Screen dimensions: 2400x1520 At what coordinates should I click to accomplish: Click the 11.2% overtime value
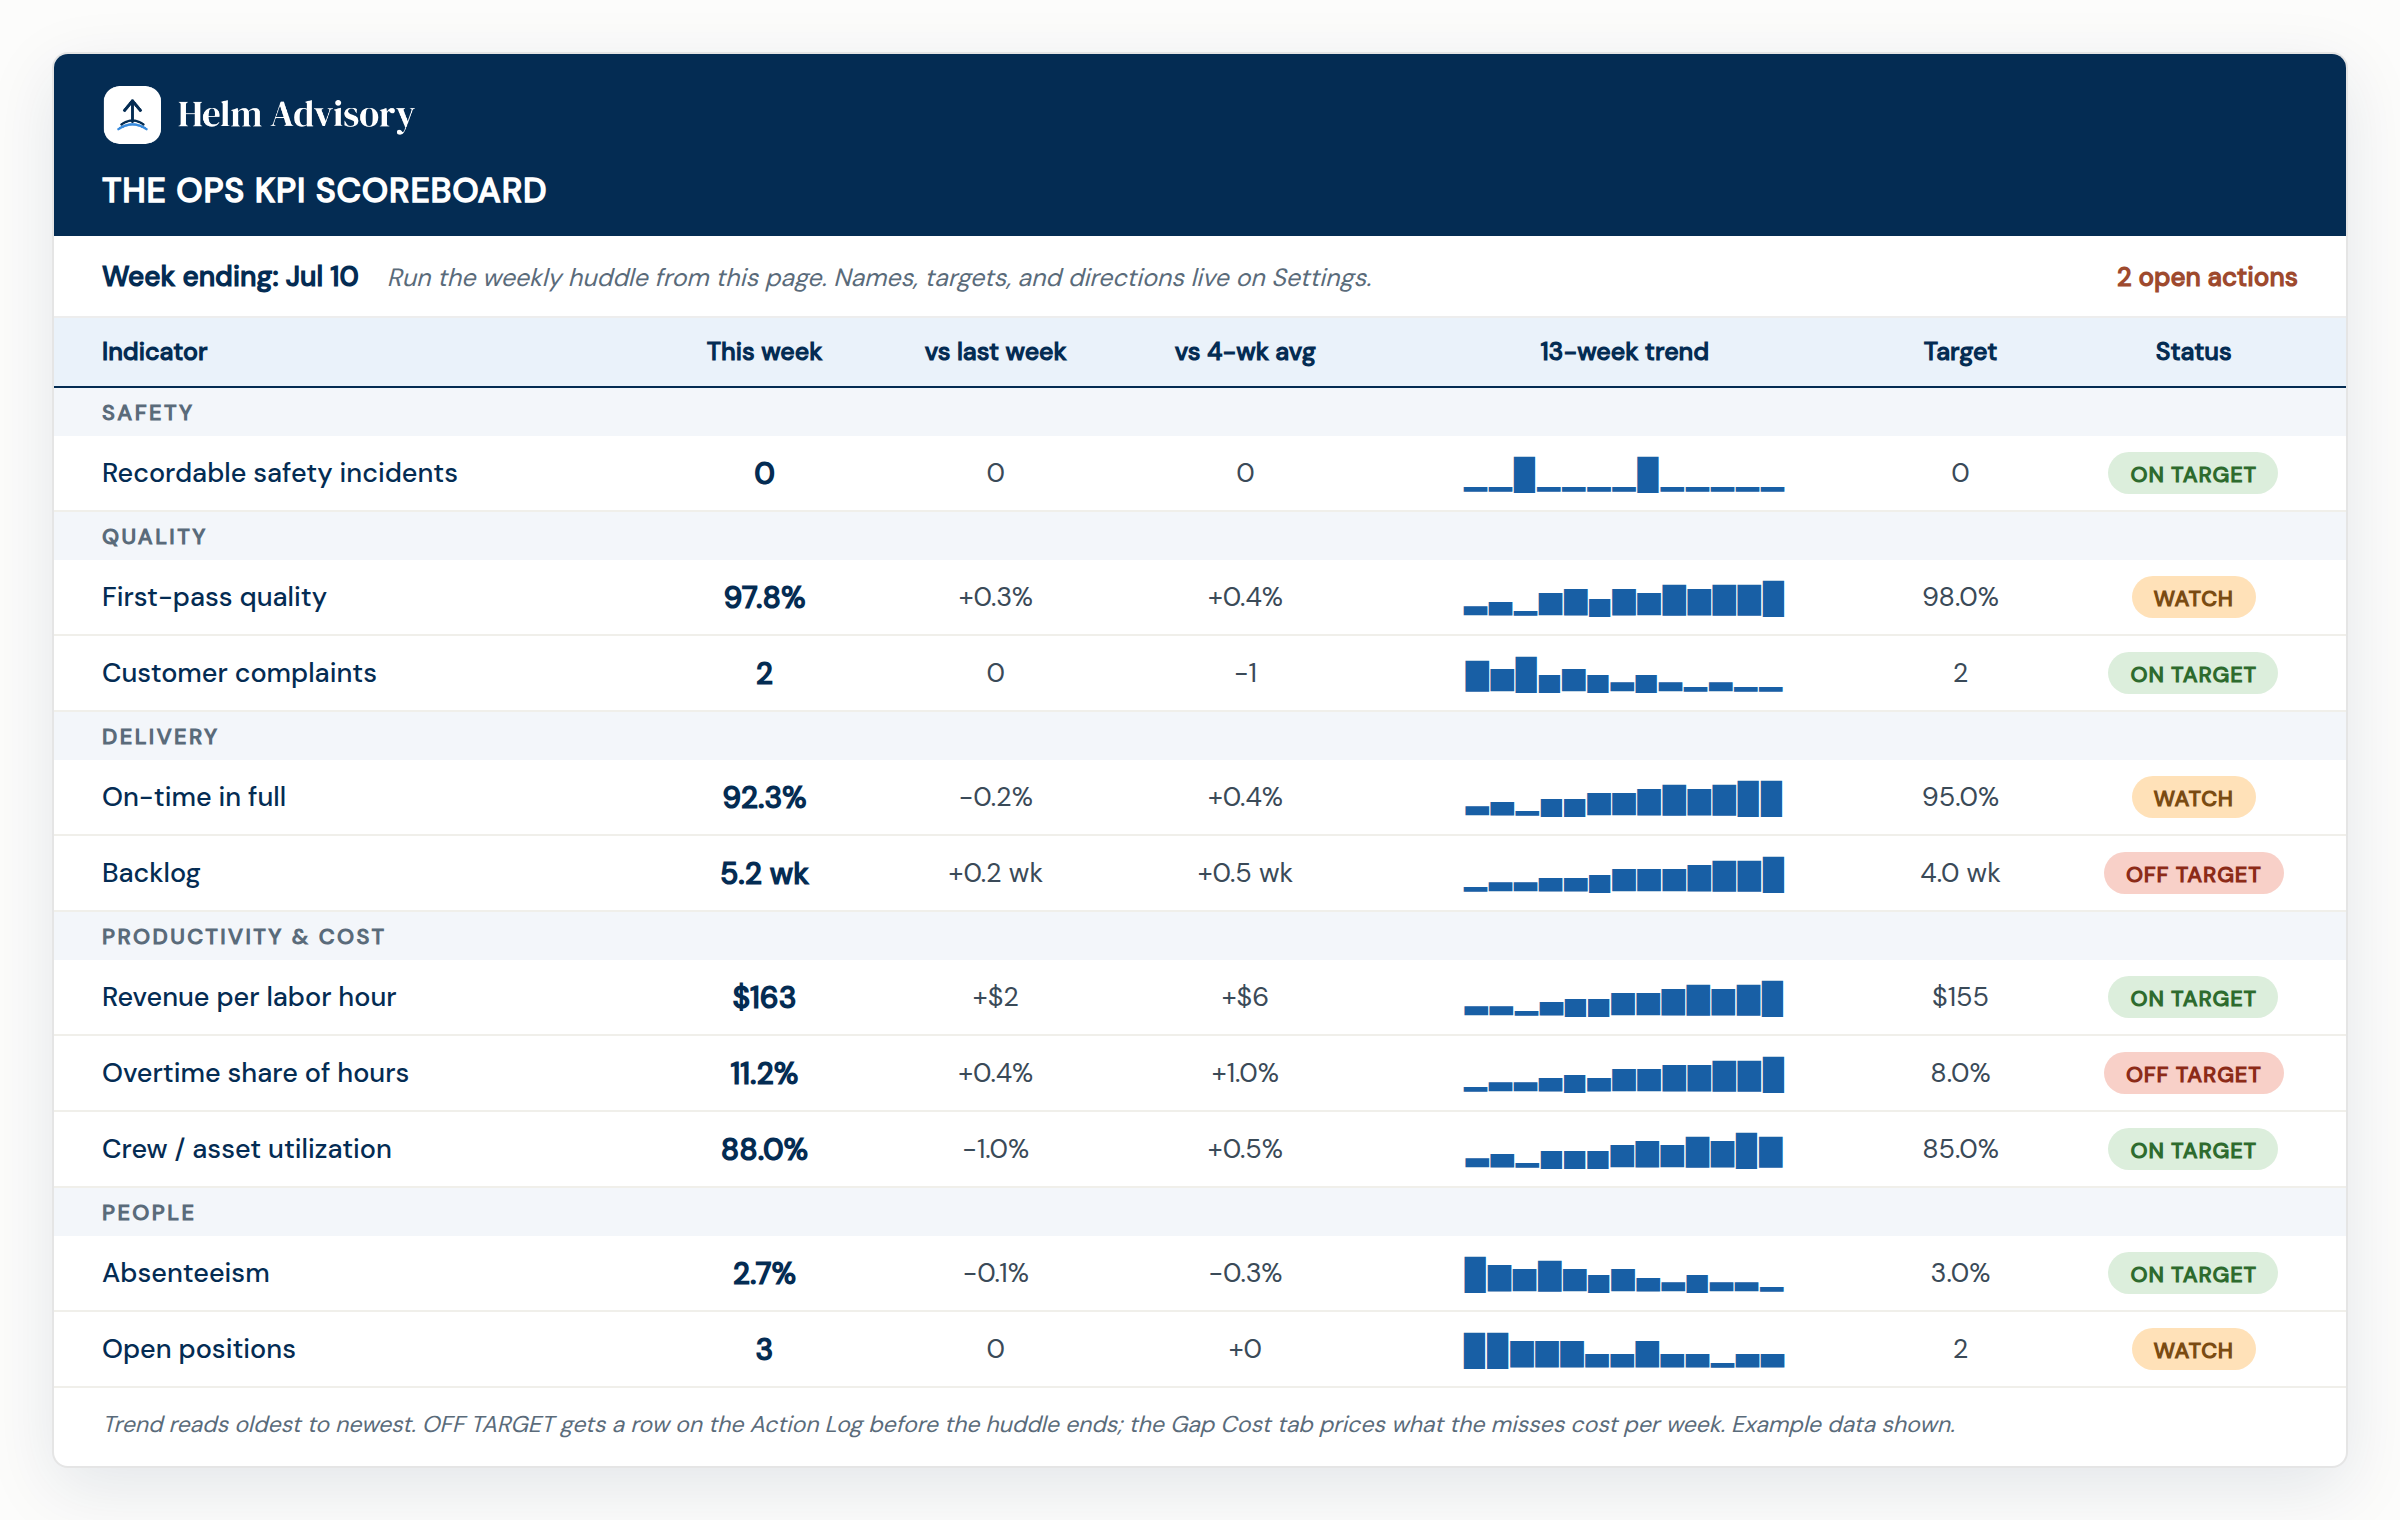pos(764,1073)
